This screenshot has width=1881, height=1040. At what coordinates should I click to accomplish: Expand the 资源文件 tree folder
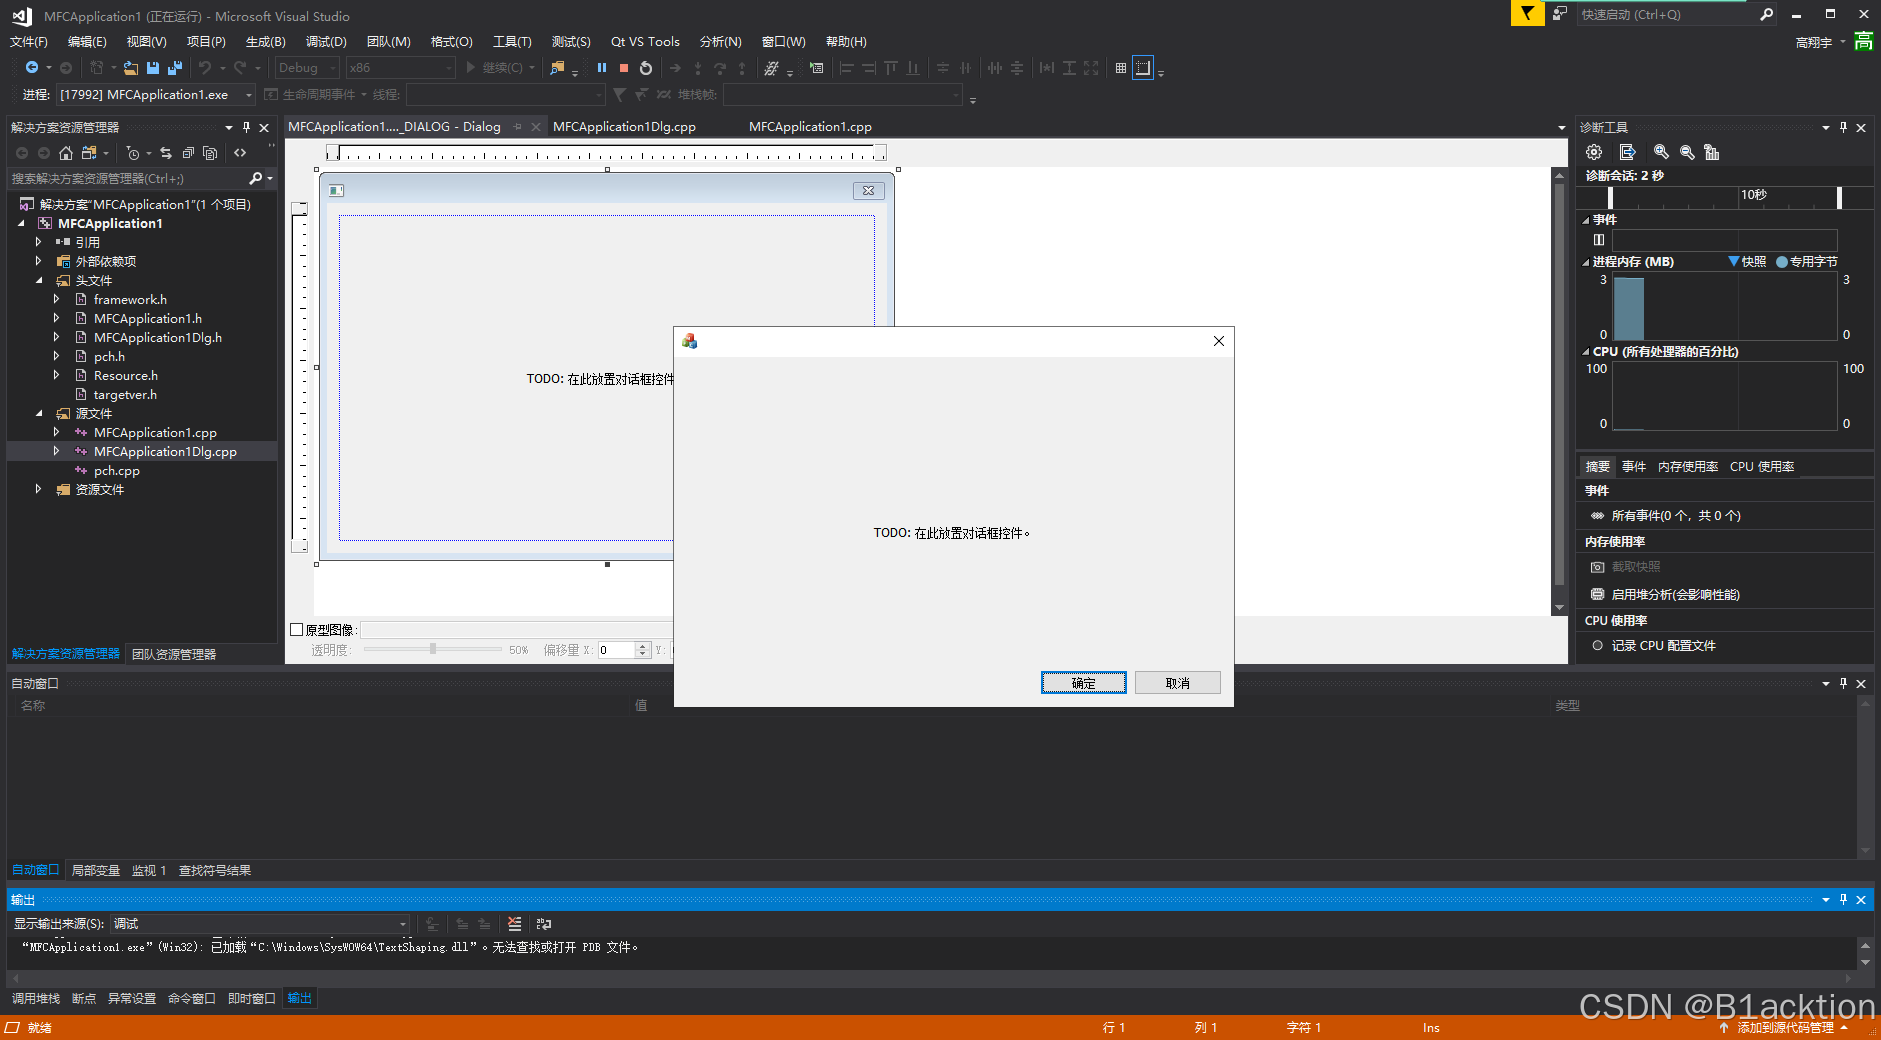point(39,489)
